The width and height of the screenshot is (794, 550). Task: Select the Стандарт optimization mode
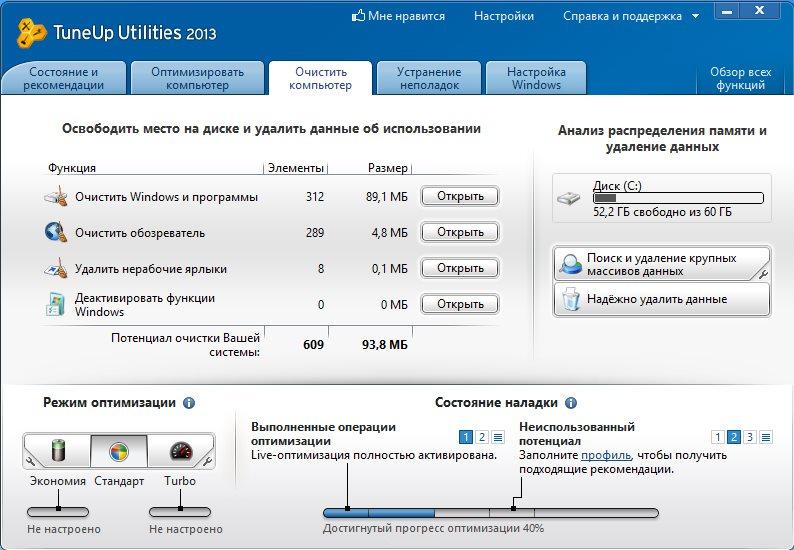[x=119, y=451]
